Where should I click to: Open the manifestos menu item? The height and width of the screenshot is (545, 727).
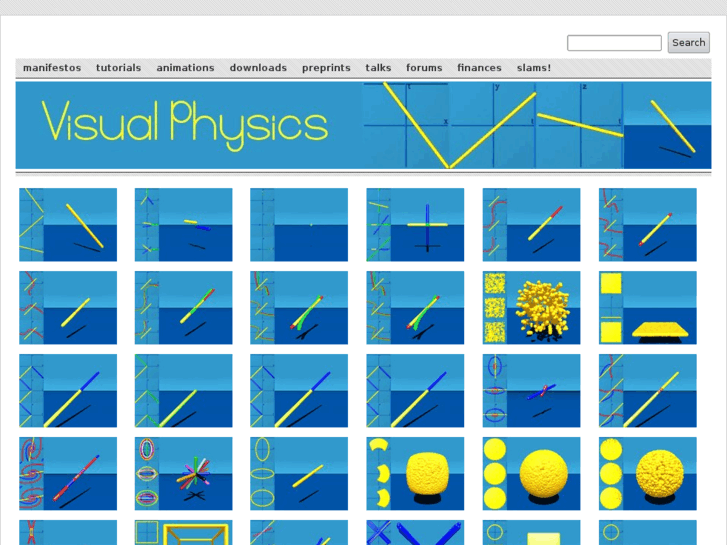(x=52, y=68)
